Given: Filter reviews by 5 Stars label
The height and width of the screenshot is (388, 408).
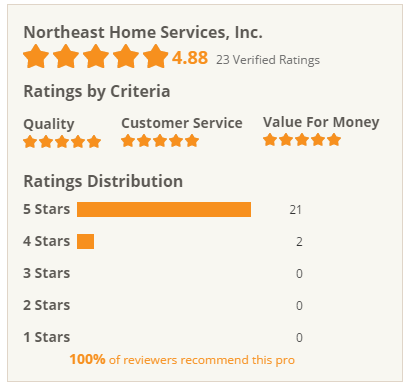Looking at the screenshot, I should 47,209.
